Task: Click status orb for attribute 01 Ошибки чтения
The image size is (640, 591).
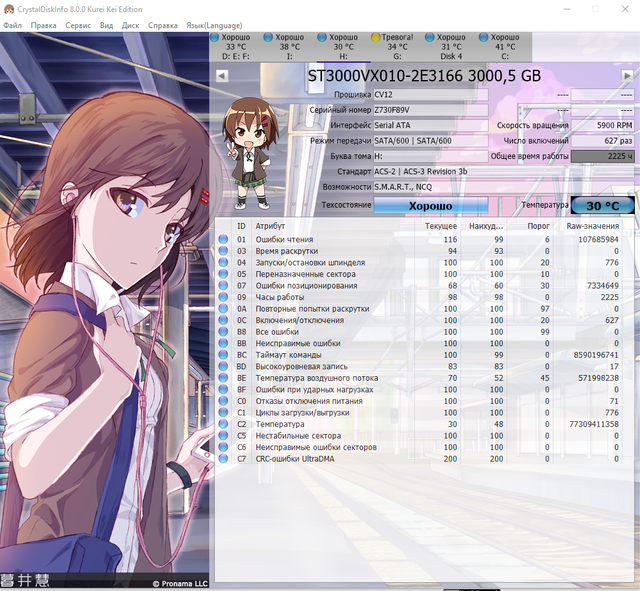Action: click(x=223, y=239)
